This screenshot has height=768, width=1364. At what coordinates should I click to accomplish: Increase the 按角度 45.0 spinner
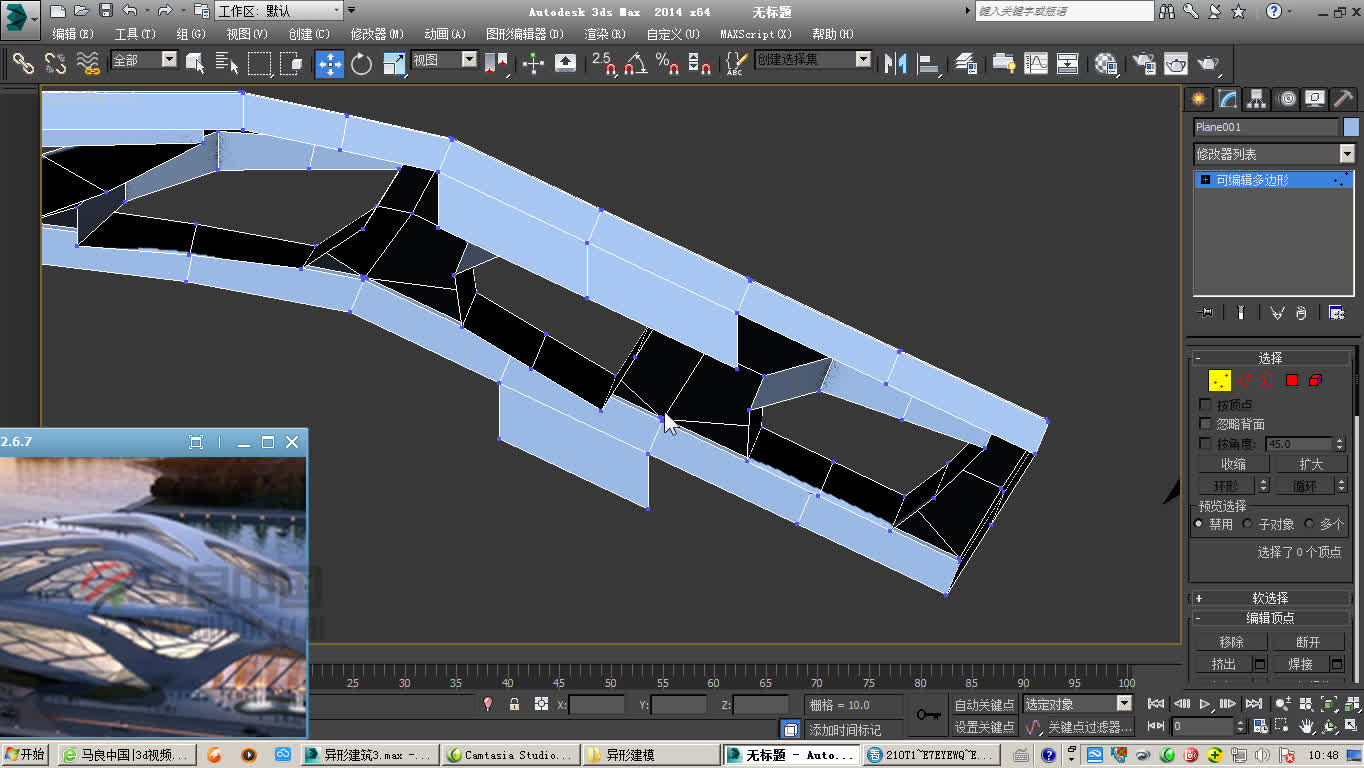tap(1338, 439)
